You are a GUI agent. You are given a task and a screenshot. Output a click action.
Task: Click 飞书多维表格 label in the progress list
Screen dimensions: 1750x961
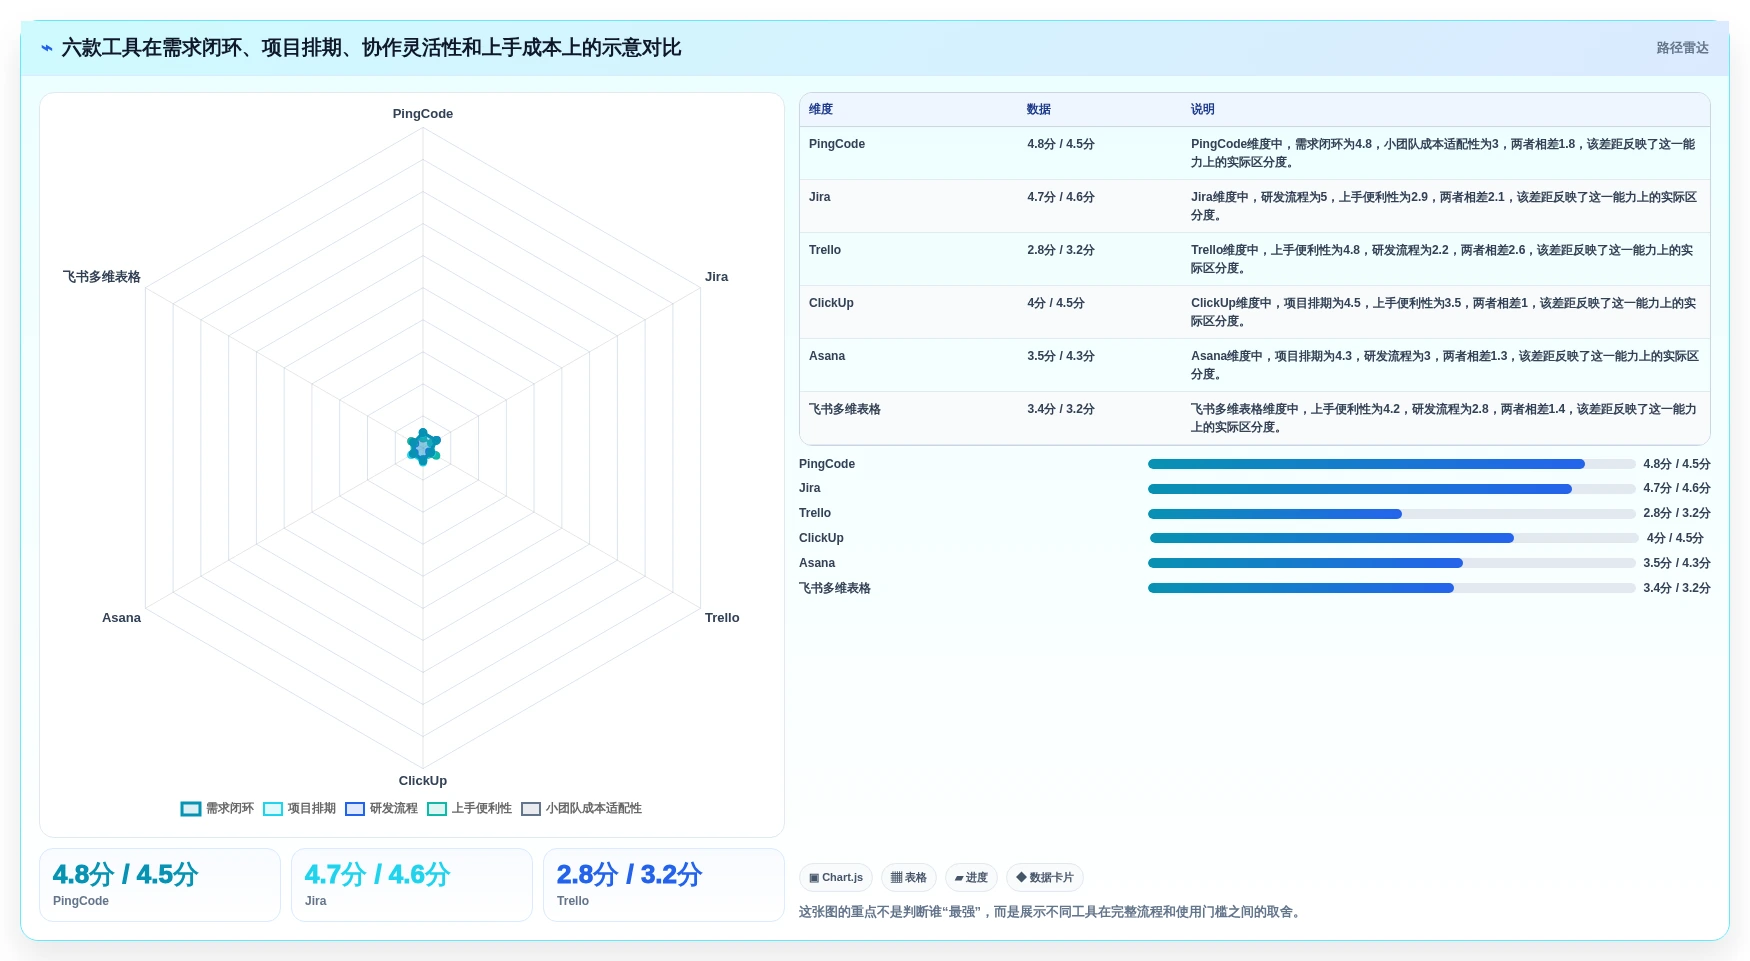point(835,588)
